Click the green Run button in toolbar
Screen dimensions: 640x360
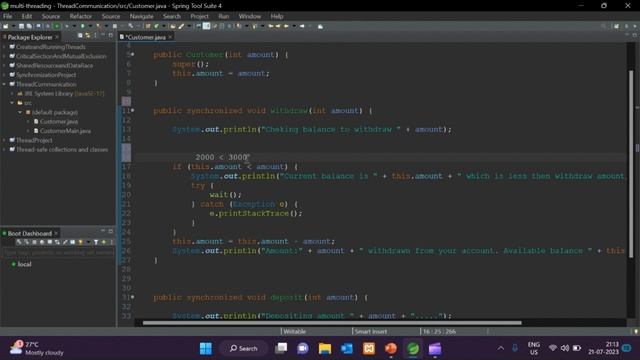[82, 26]
